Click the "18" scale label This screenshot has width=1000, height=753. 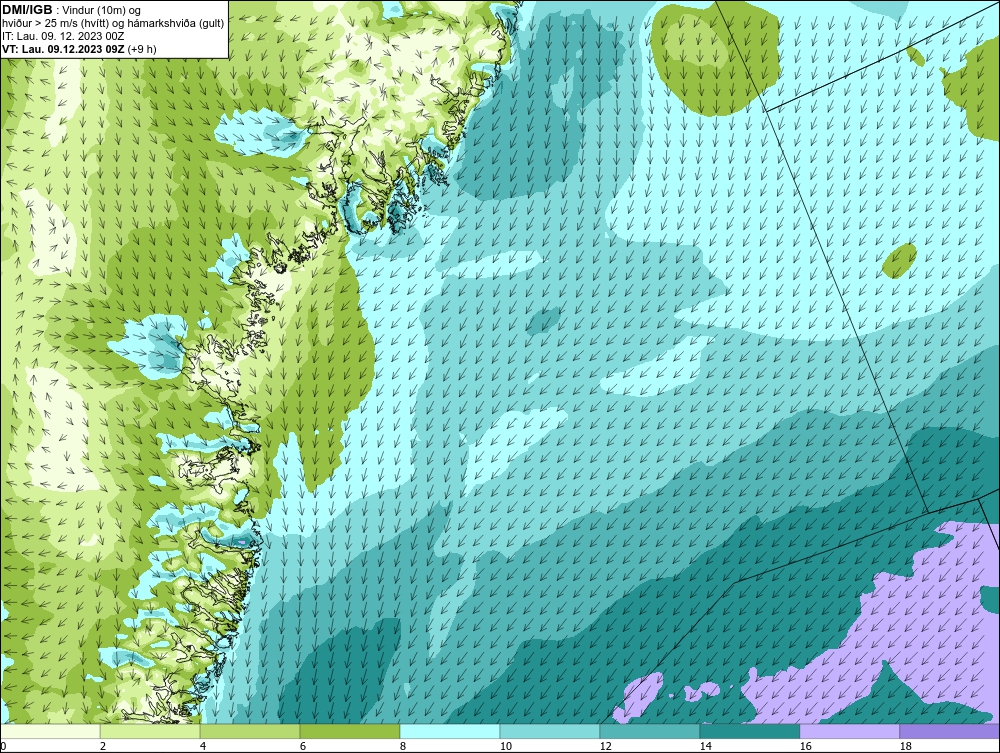click(906, 746)
